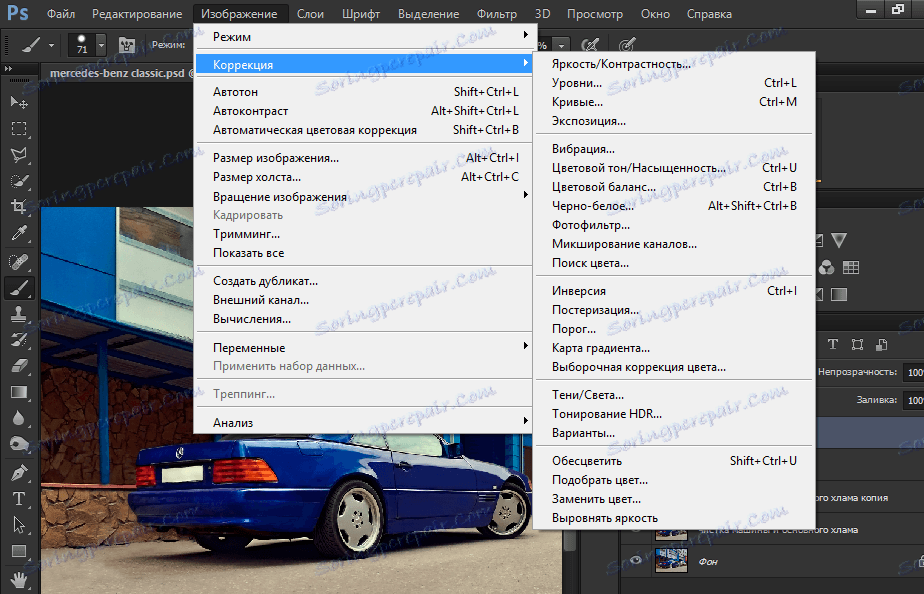Hide the Фон layer with eye icon
This screenshot has width=924, height=594.
pos(635,562)
